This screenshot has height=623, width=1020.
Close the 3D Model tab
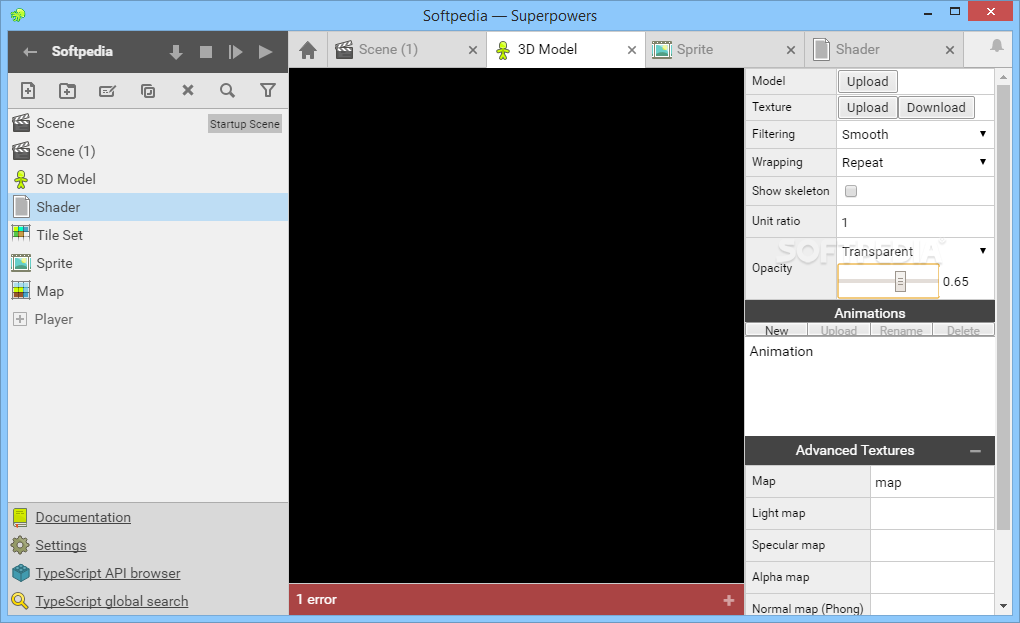click(x=632, y=50)
